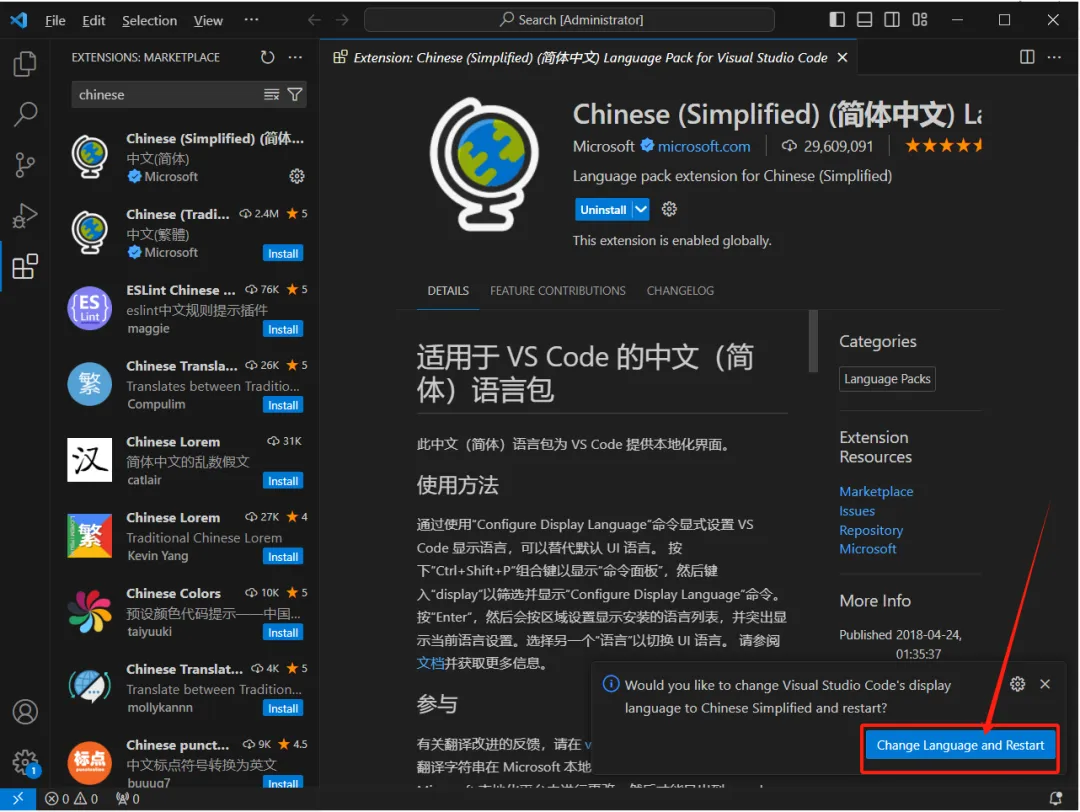Click the Language Packs category tag
This screenshot has width=1080, height=812.
pyautogui.click(x=887, y=379)
